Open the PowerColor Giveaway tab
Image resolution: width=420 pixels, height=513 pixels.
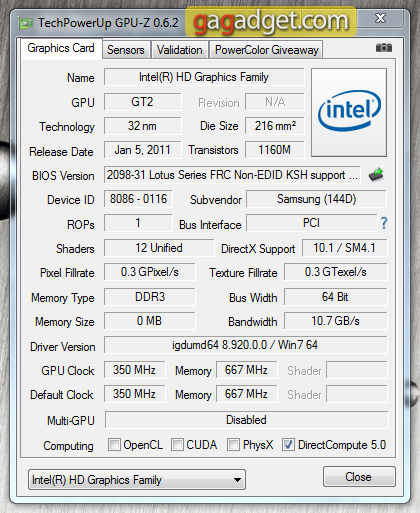(267, 50)
